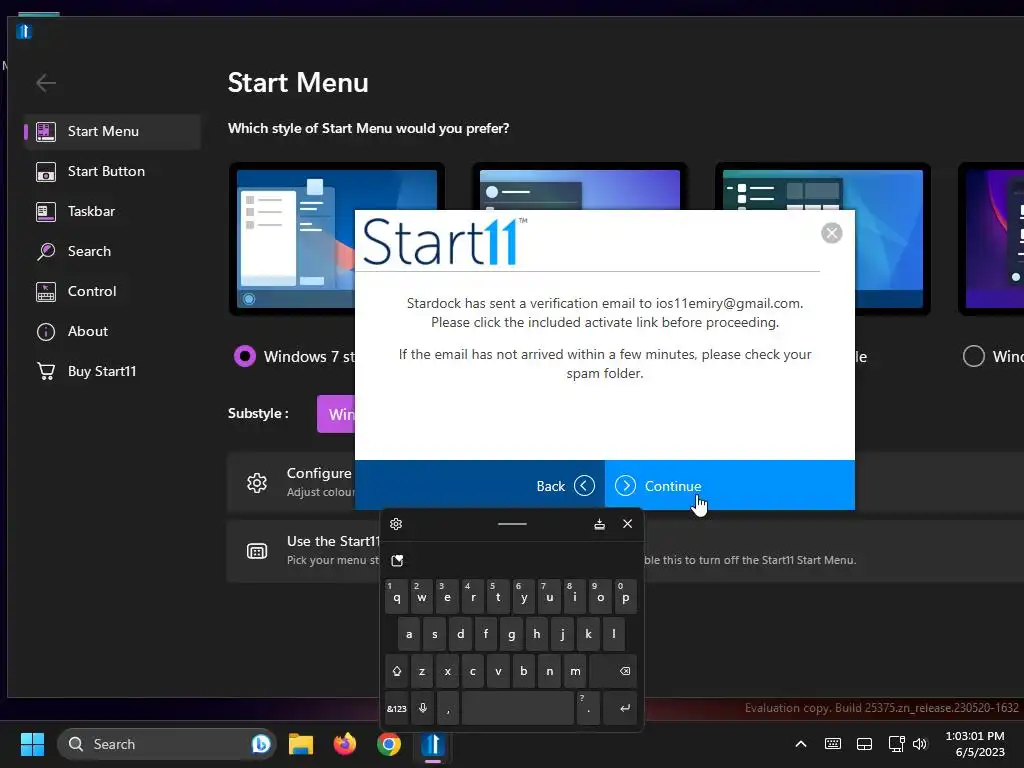Open the touch keyboard settings gear
The height and width of the screenshot is (768, 1024).
[x=396, y=524]
